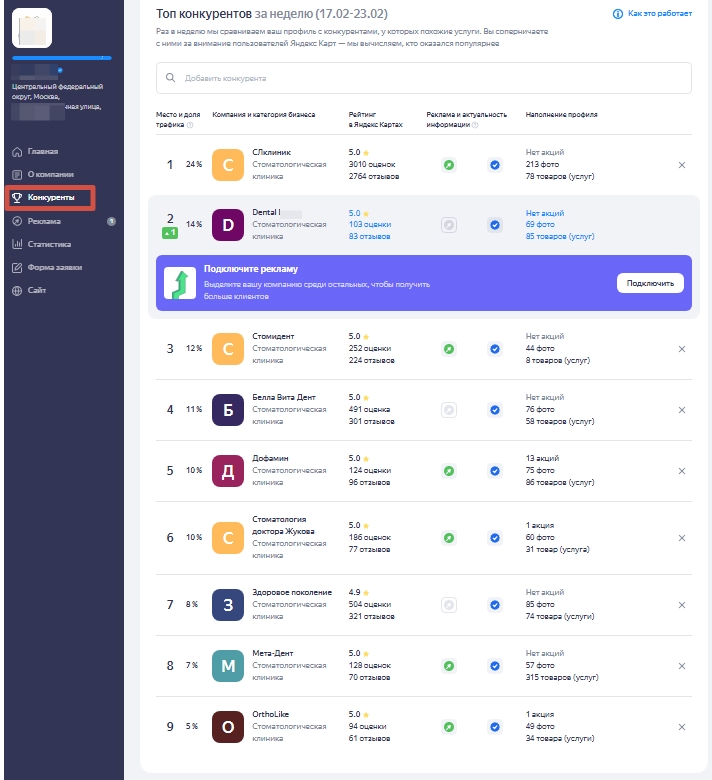Click the notification badge next to Реклама

111,221
